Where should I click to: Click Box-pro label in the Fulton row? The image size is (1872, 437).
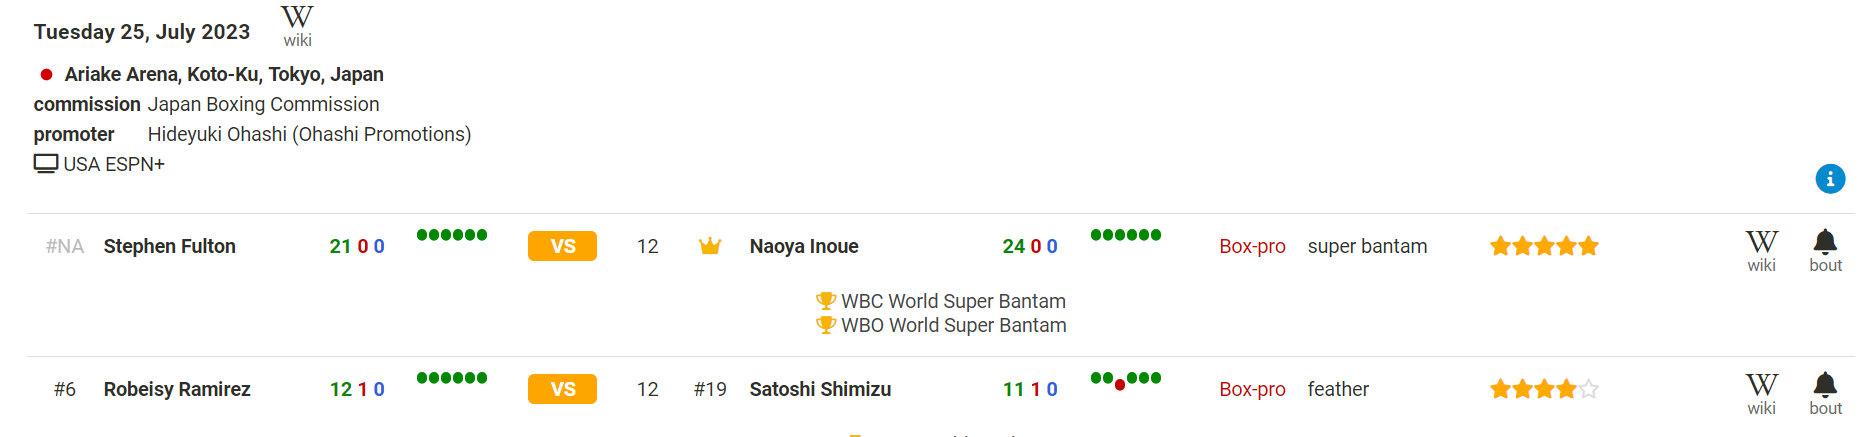tap(1252, 246)
